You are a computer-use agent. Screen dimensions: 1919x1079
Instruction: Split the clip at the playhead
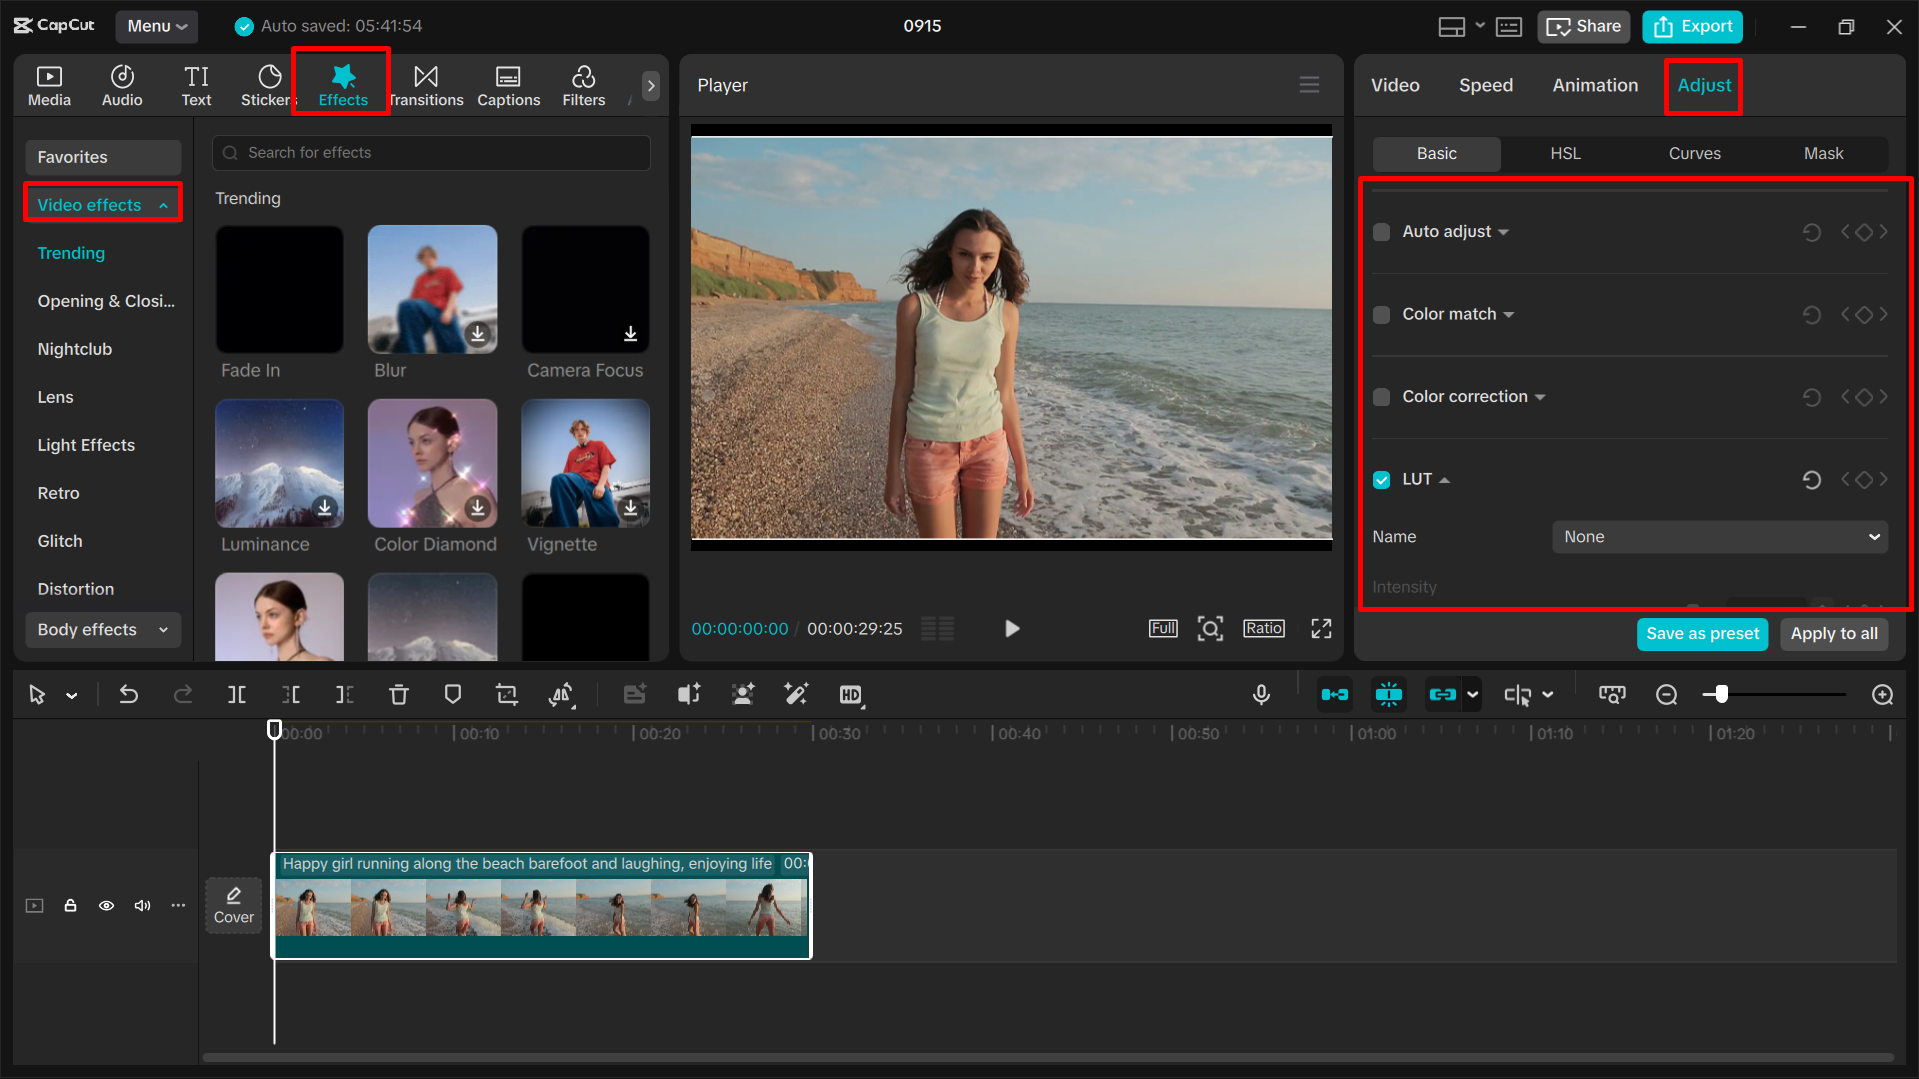click(x=237, y=694)
